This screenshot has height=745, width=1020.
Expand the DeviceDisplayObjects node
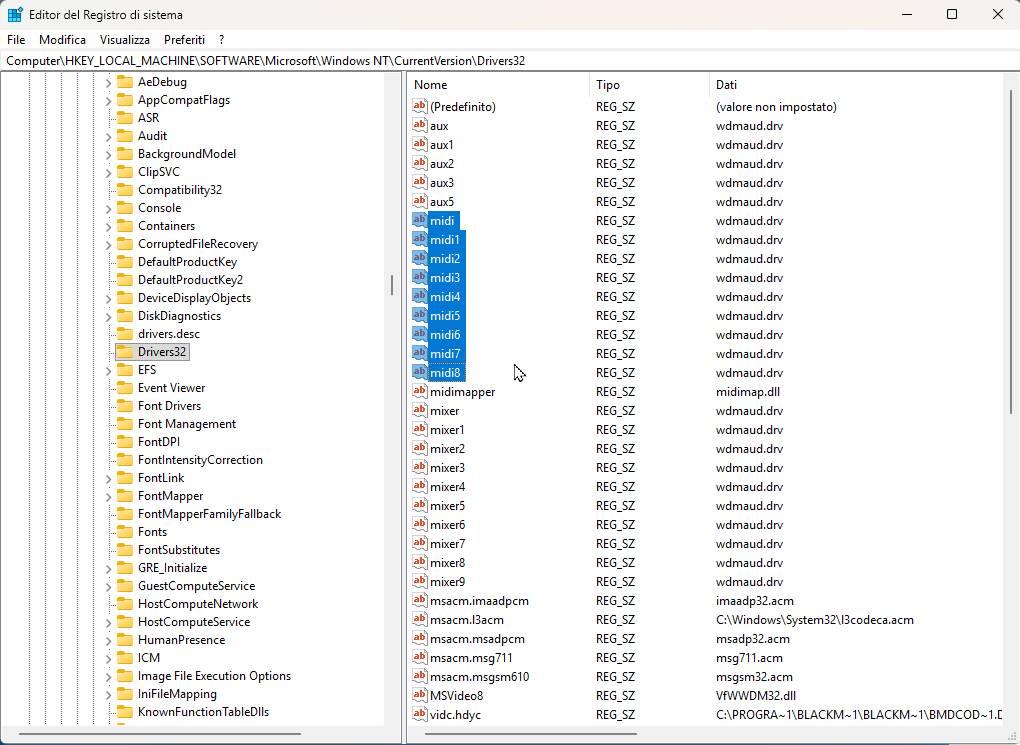click(x=109, y=298)
